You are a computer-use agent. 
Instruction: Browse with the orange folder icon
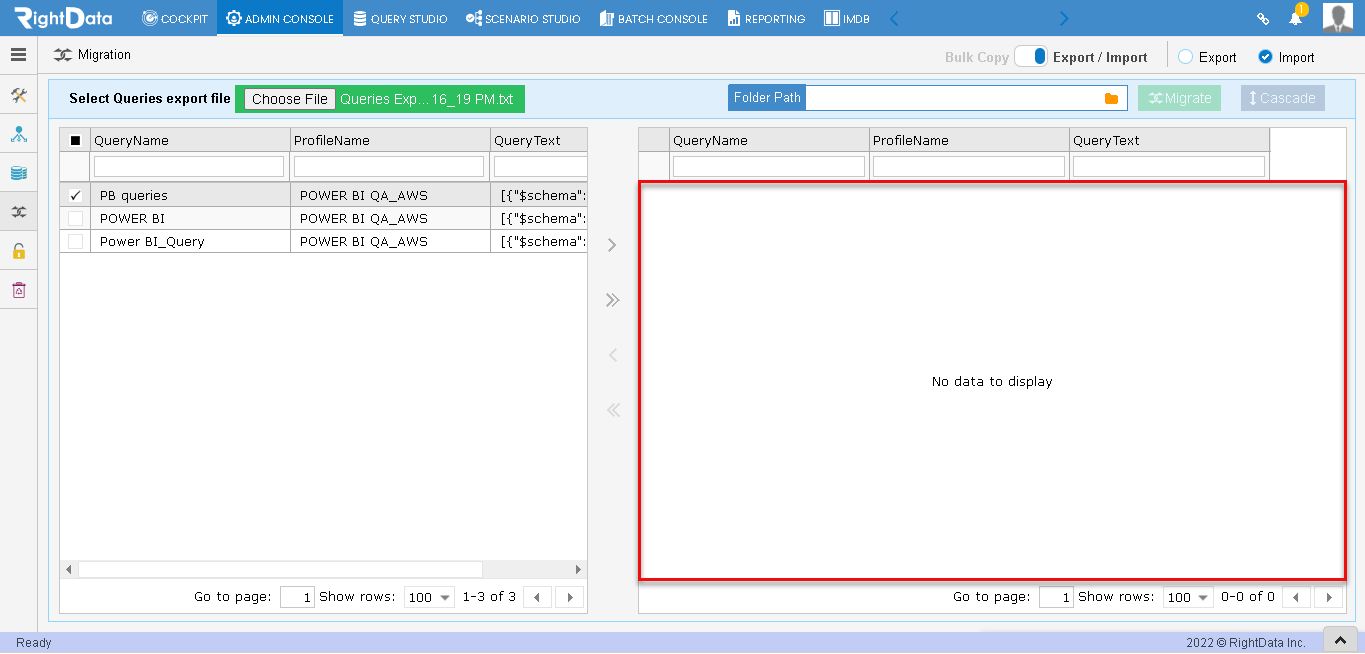tap(1111, 98)
